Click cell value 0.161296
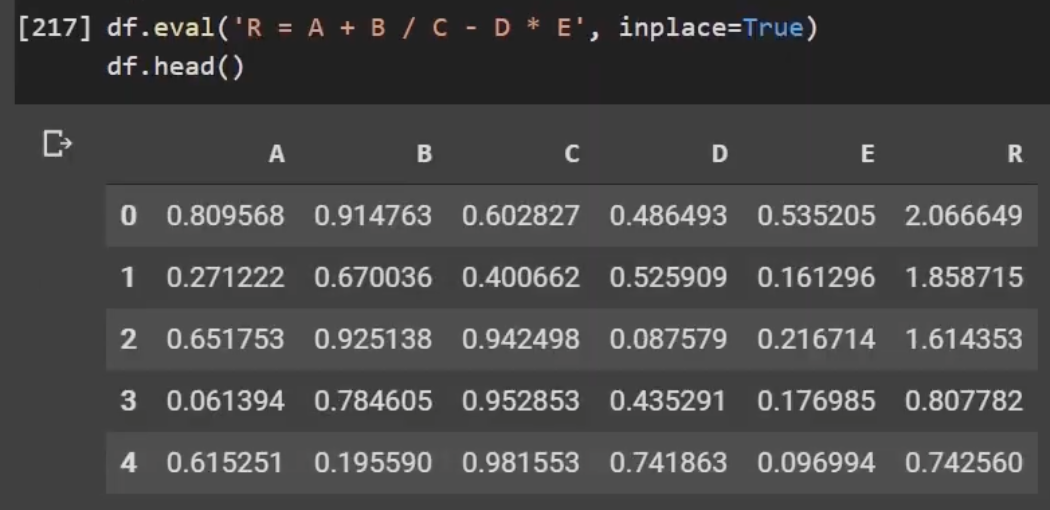Screen dimensions: 1050x510 pos(816,277)
